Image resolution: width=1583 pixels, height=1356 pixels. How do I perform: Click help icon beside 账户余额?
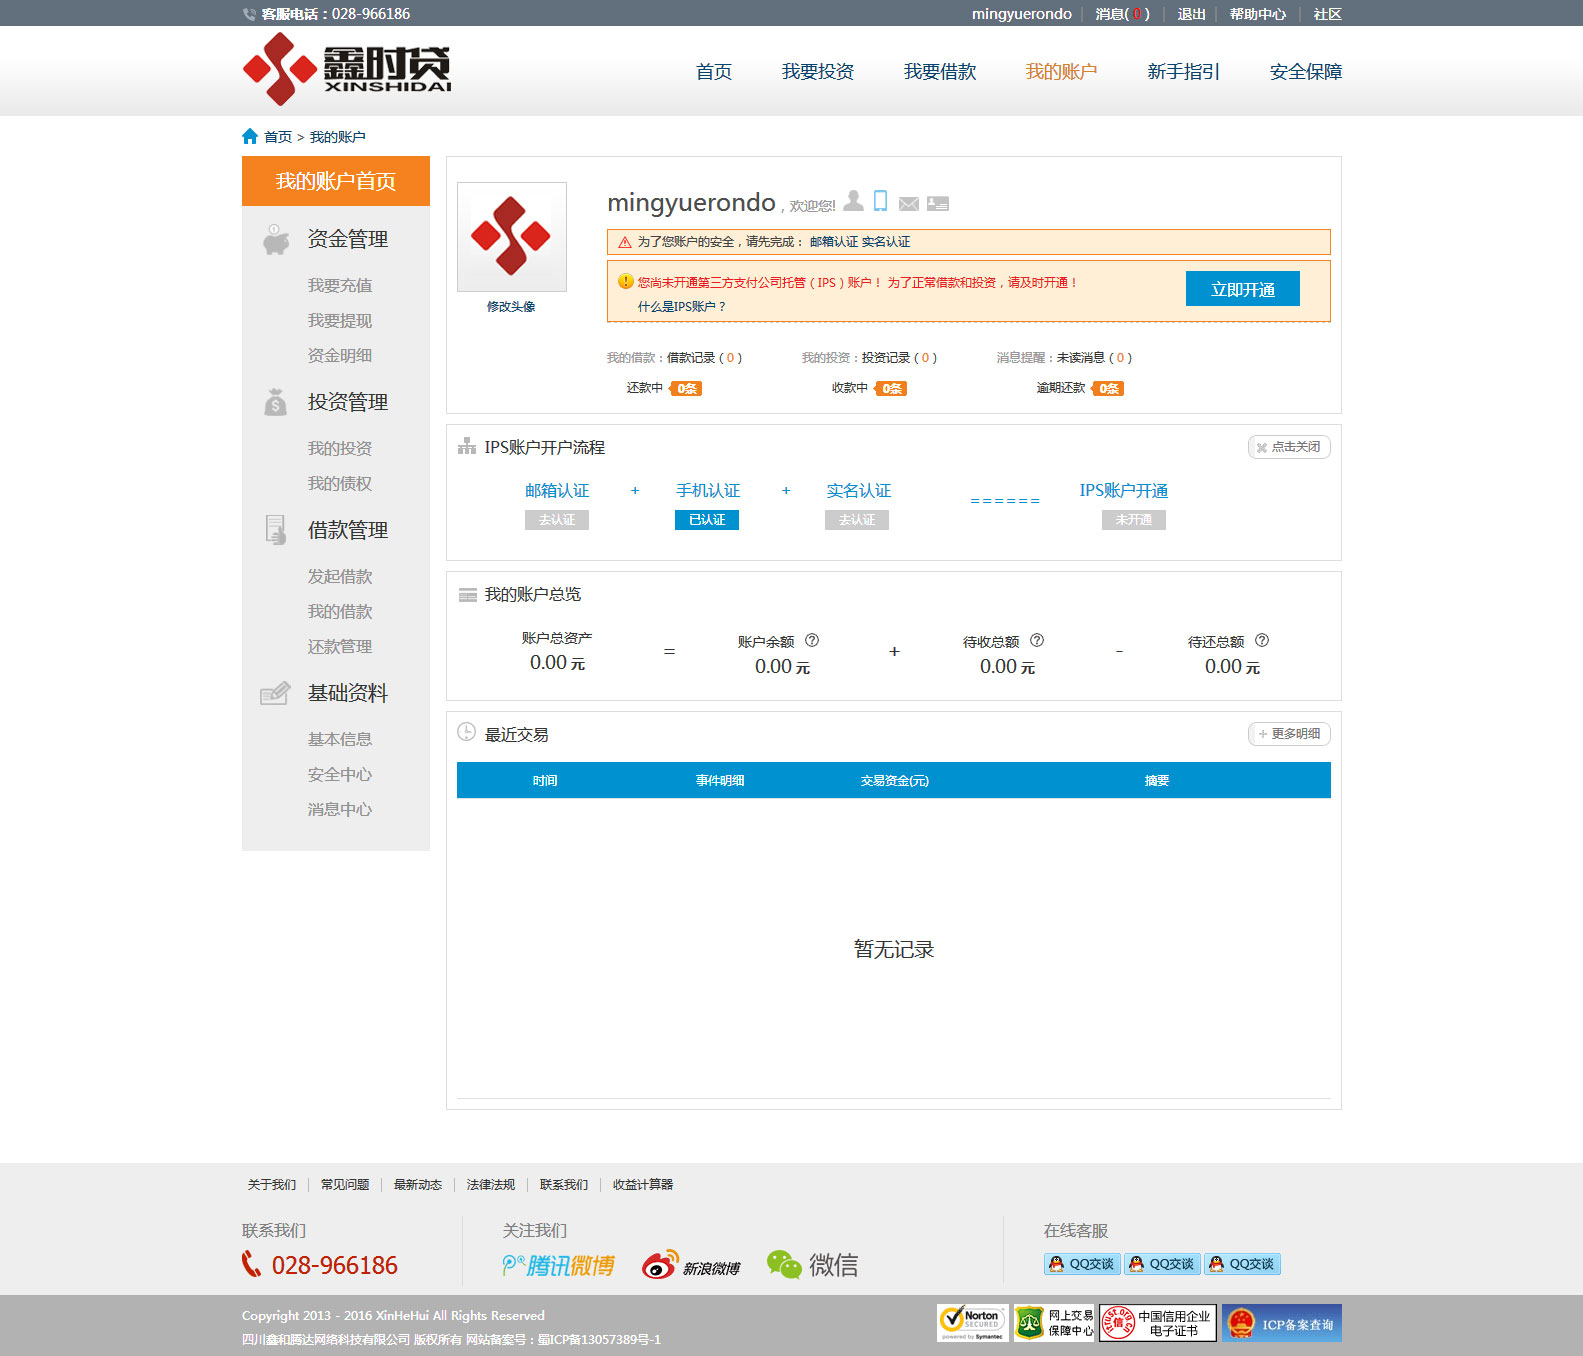click(x=812, y=640)
